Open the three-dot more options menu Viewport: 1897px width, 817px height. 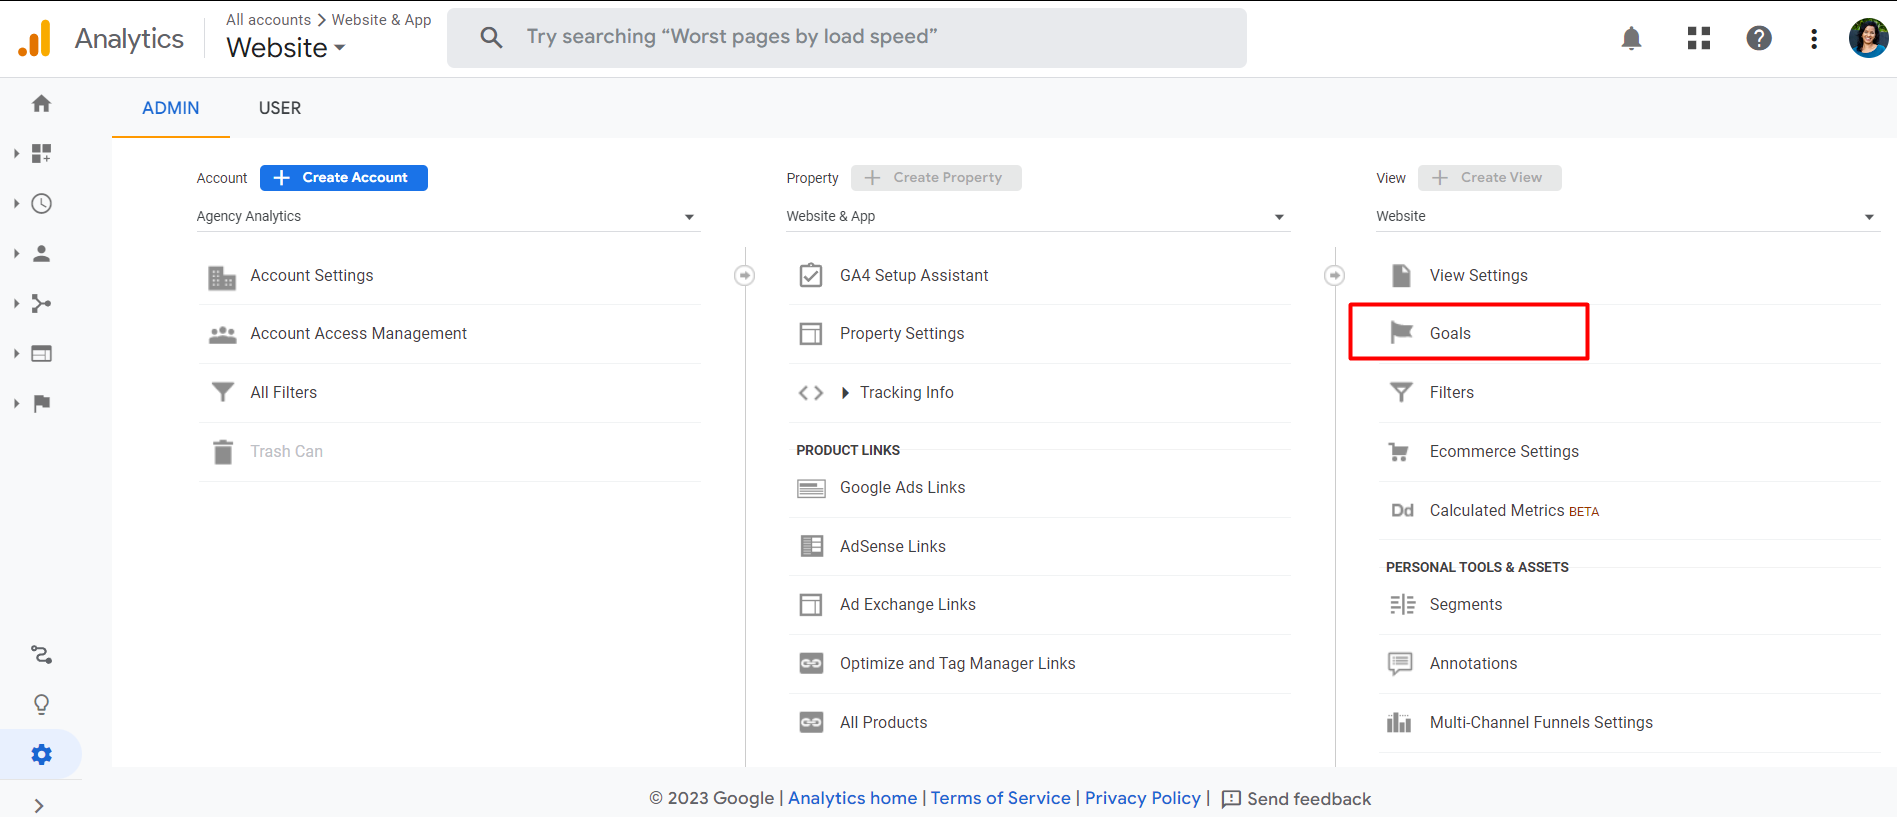click(x=1813, y=39)
